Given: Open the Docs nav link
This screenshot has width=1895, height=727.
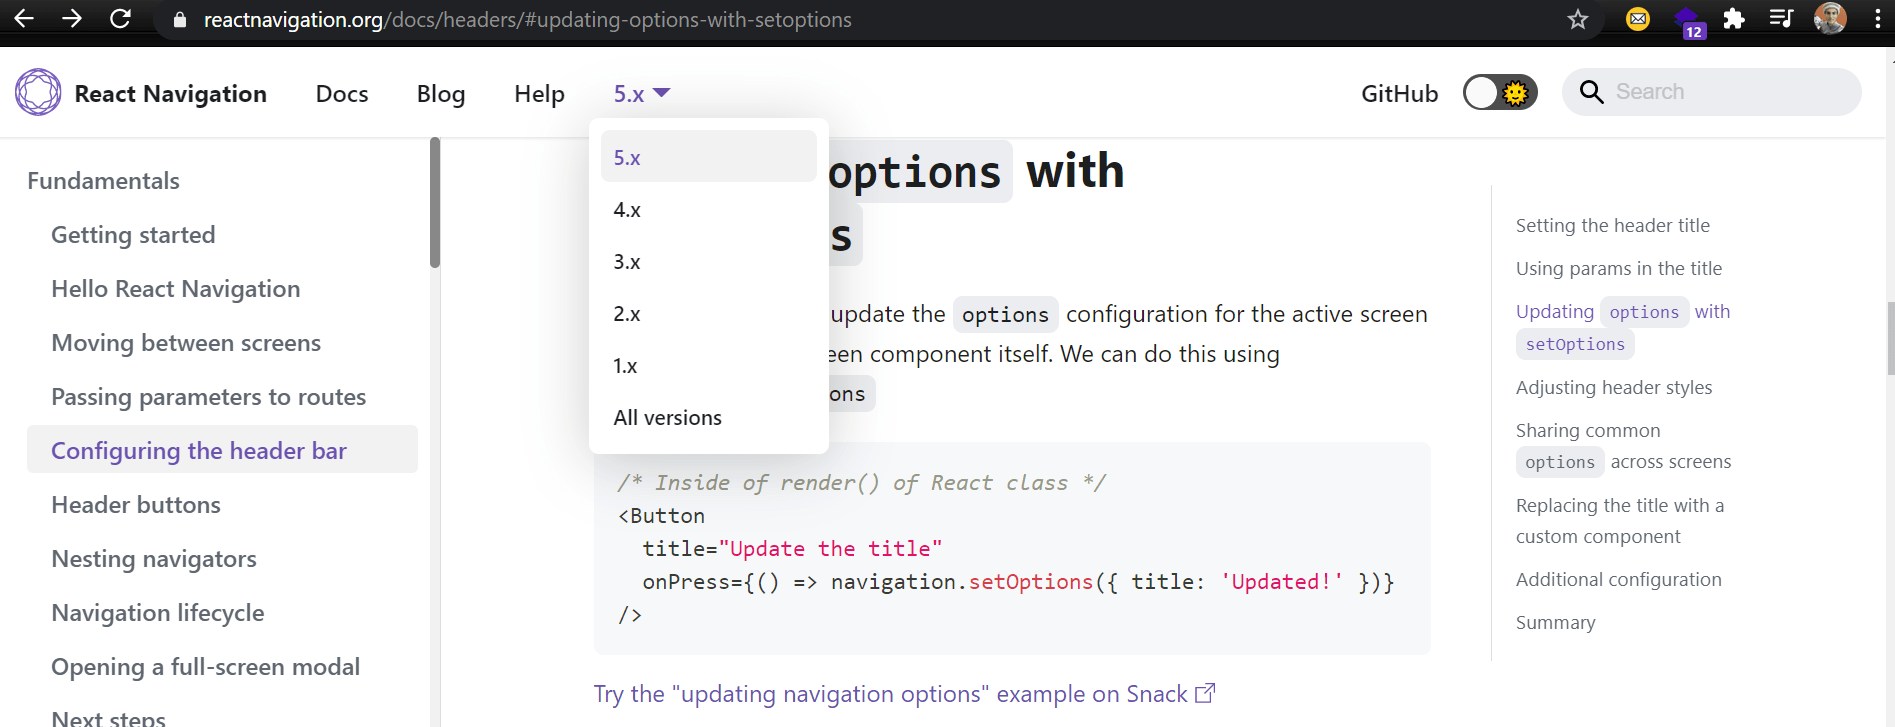Looking at the screenshot, I should [342, 93].
